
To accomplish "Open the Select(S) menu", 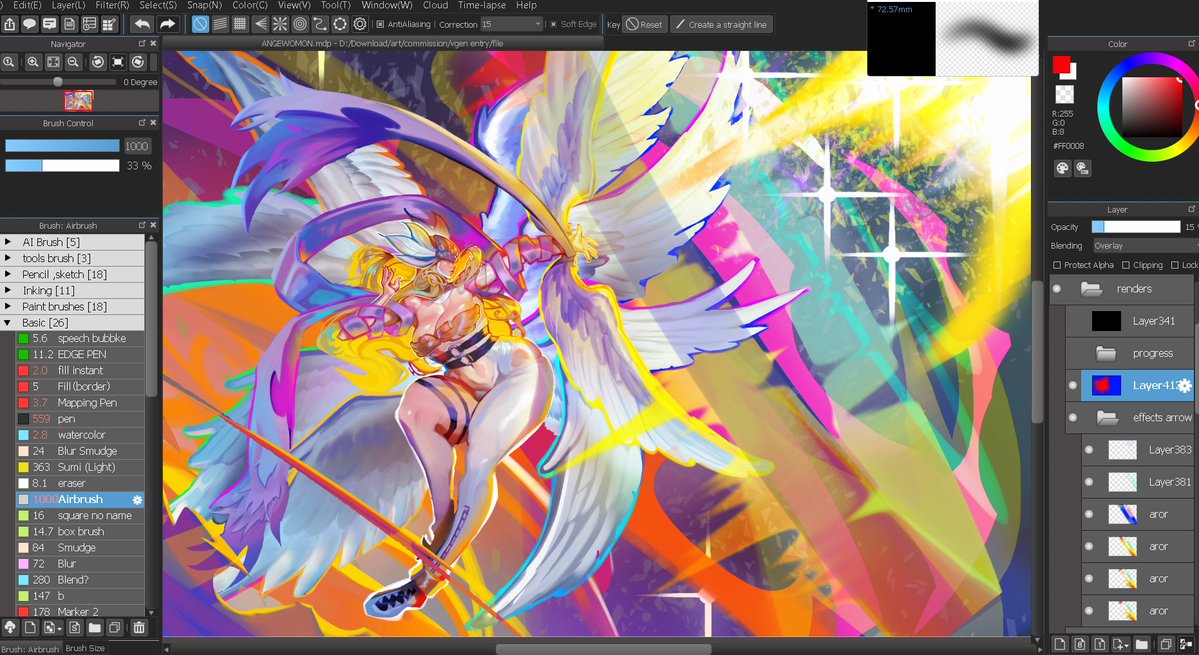I will click(x=158, y=5).
